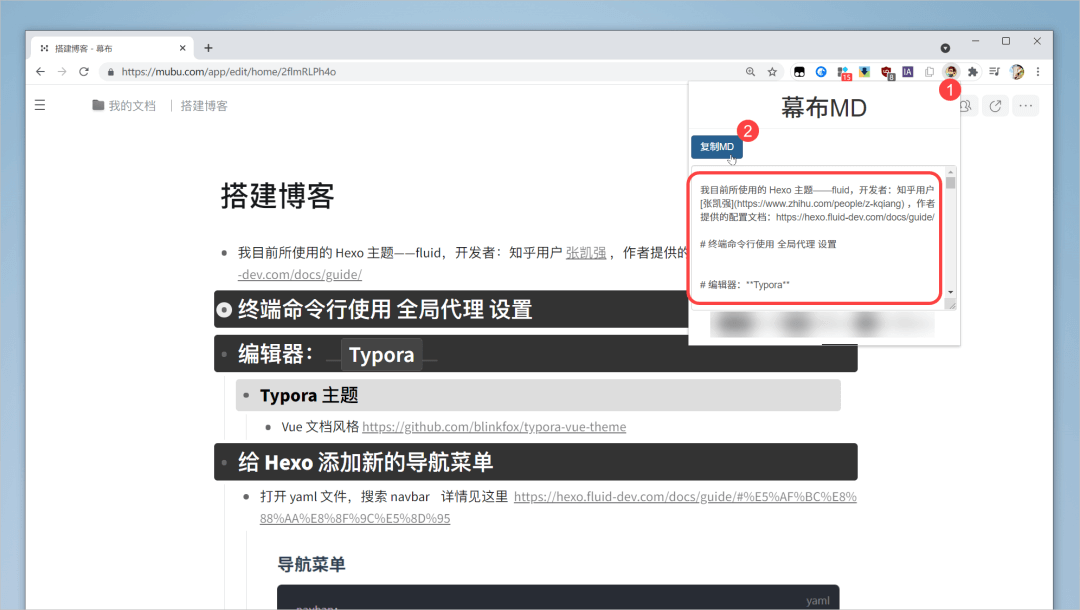Viewport: 1080px width, 610px height.
Task: Click the textarea scroll-down arrow
Action: 951,293
